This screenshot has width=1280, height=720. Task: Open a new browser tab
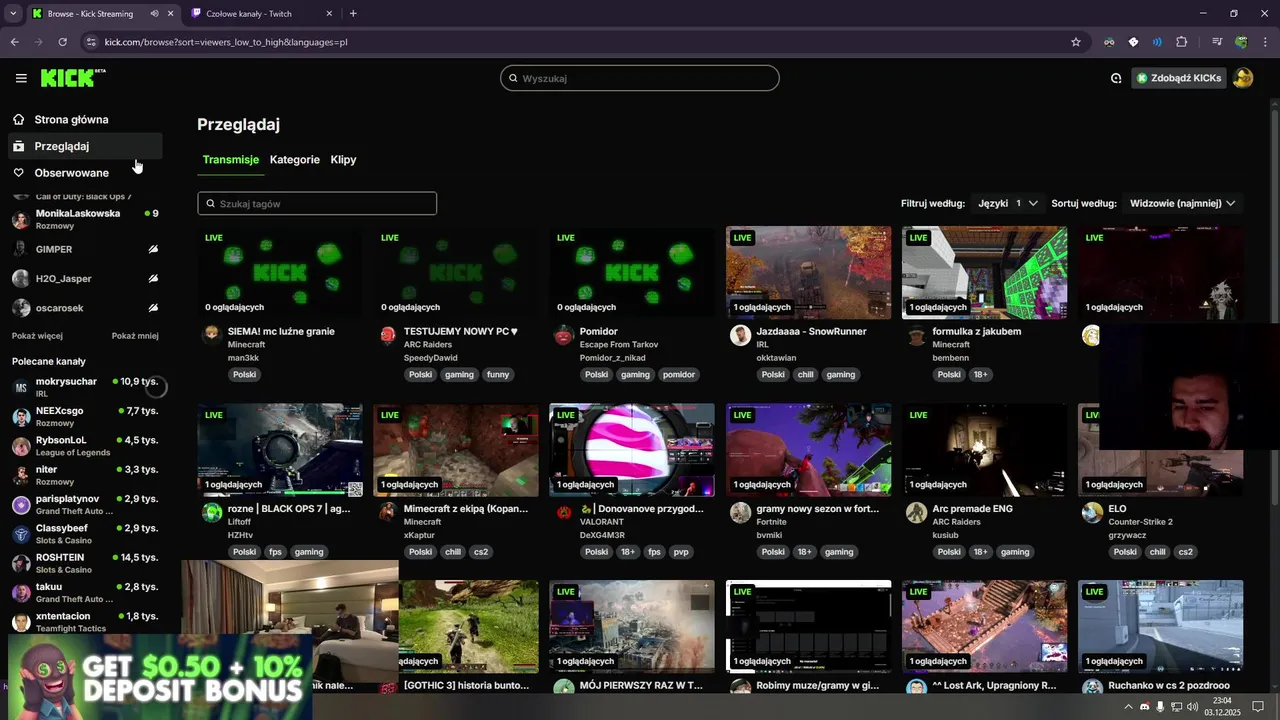point(353,14)
